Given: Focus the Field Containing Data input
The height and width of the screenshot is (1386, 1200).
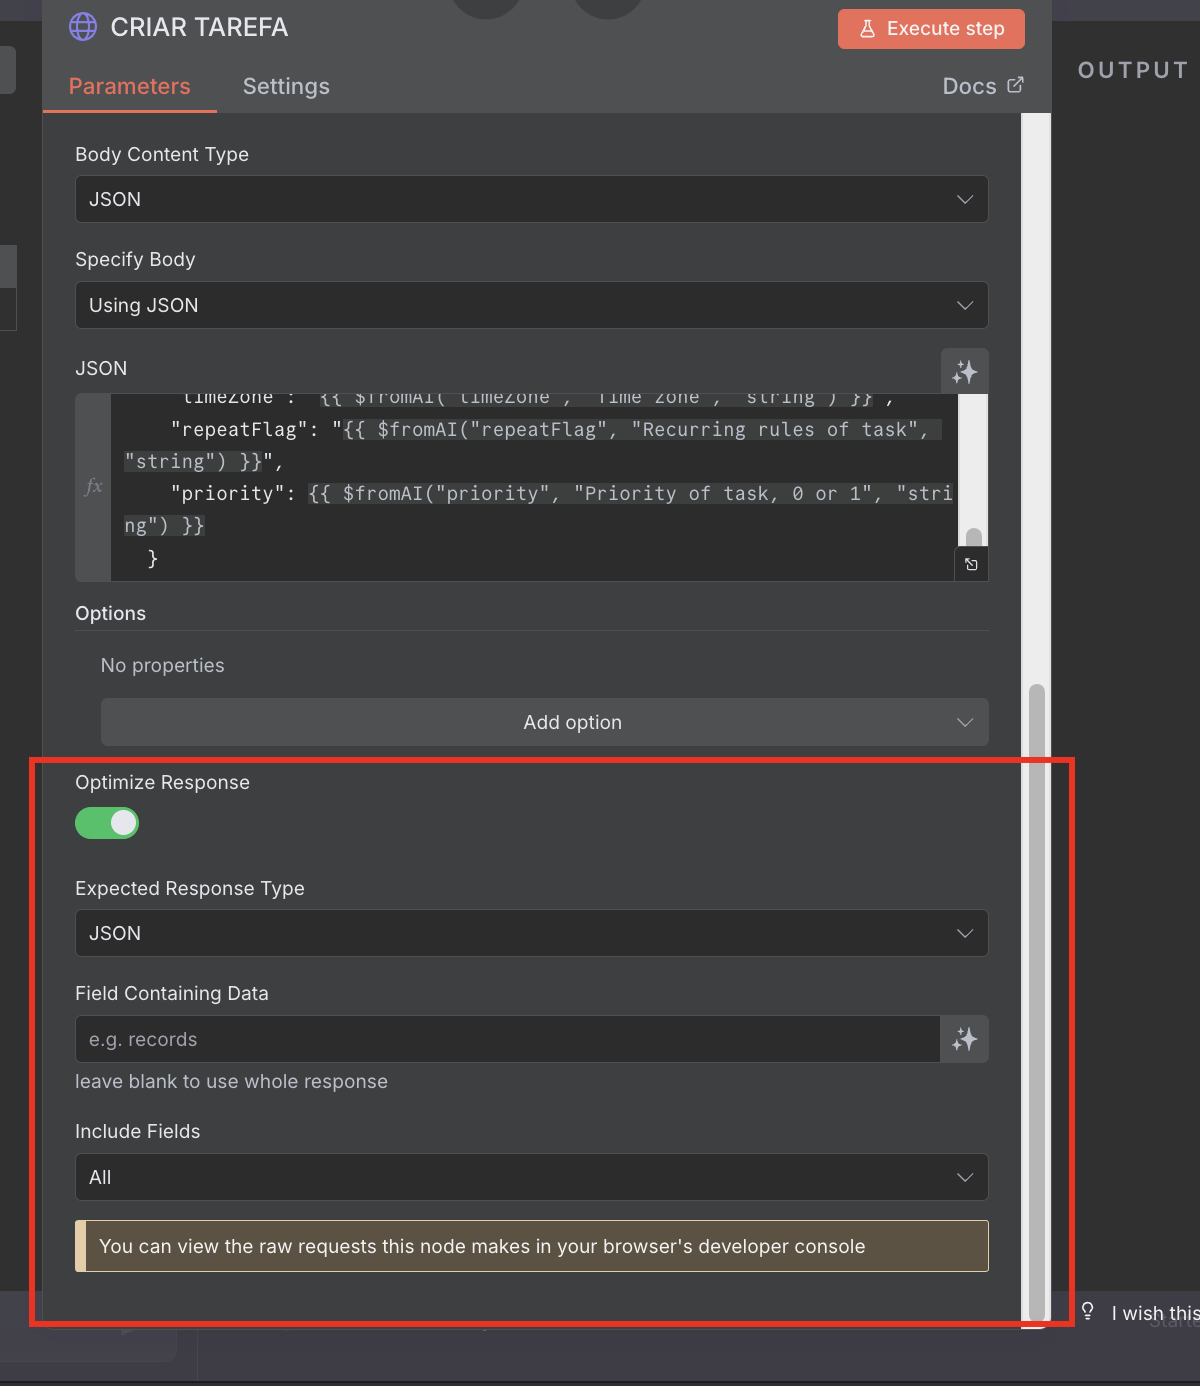Looking at the screenshot, I should tap(507, 1039).
